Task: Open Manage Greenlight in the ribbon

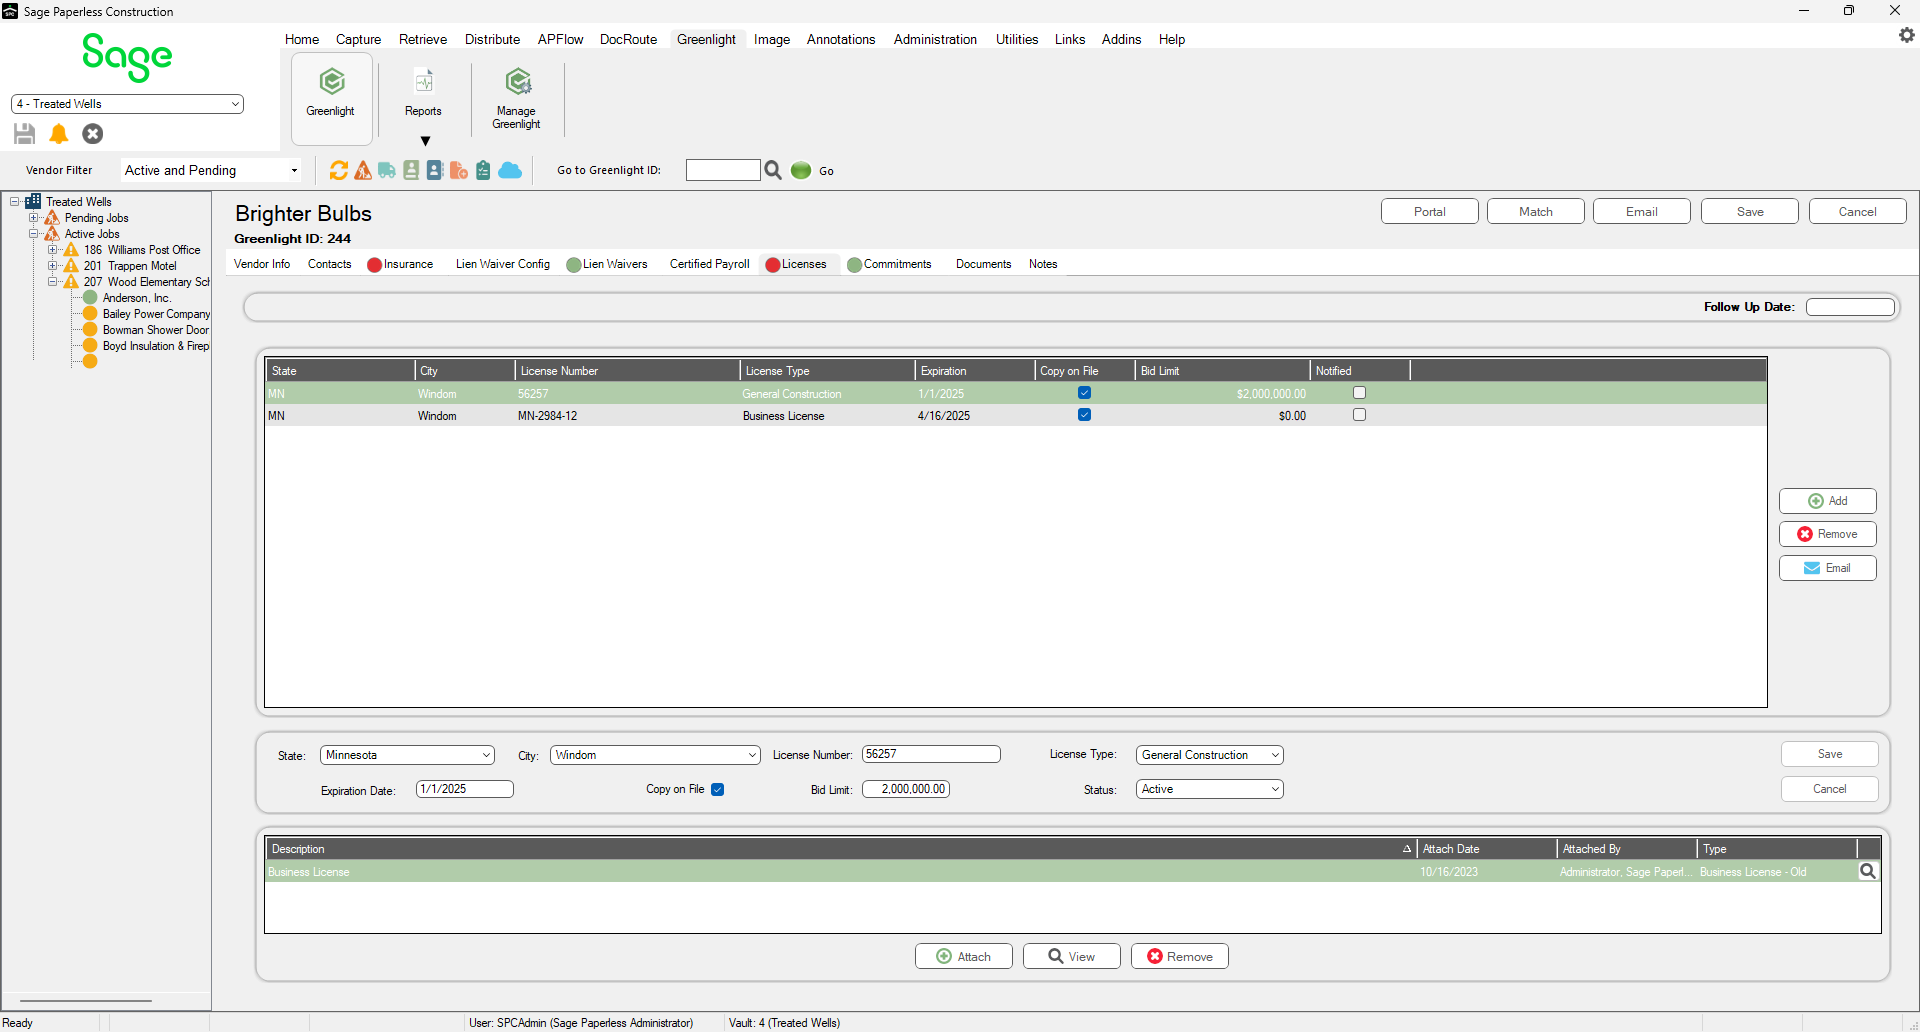Action: (517, 98)
